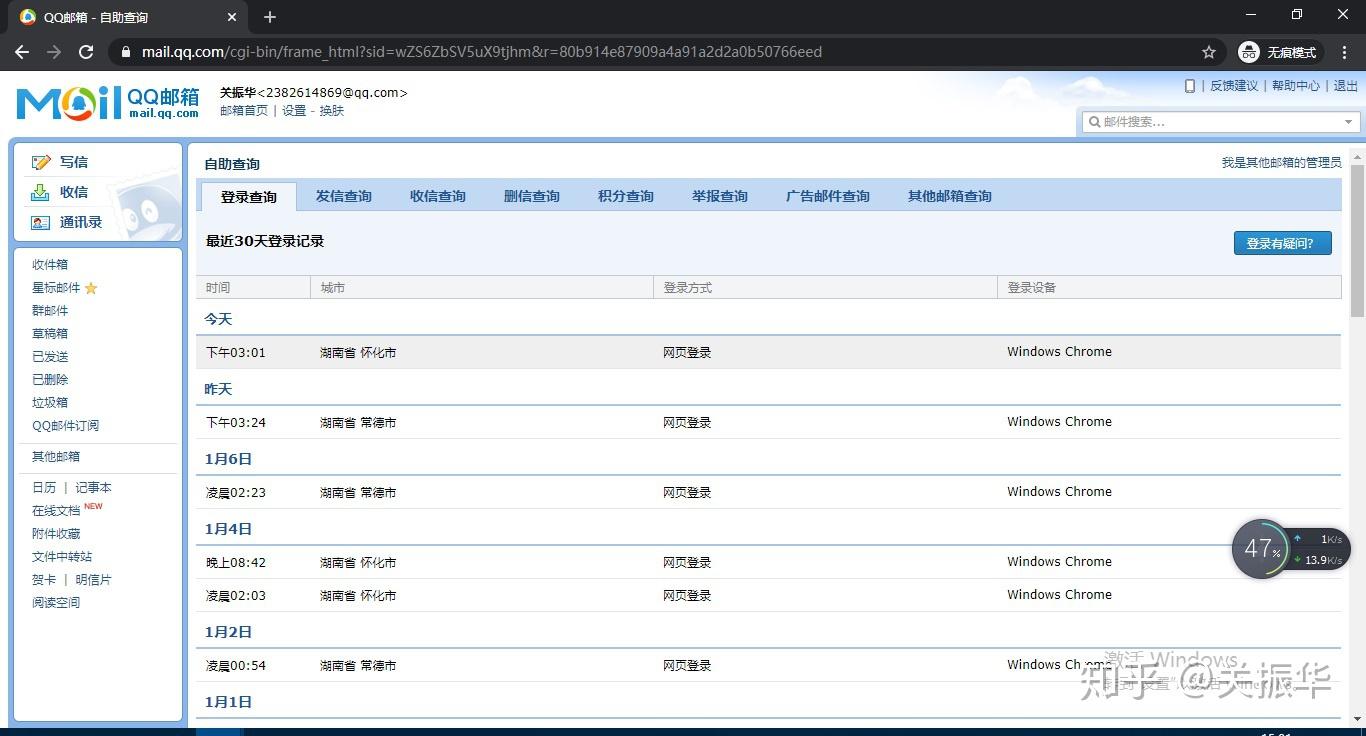This screenshot has width=1366, height=736.
Task: Select the 凌晨02:23 login row
Action: (768, 492)
